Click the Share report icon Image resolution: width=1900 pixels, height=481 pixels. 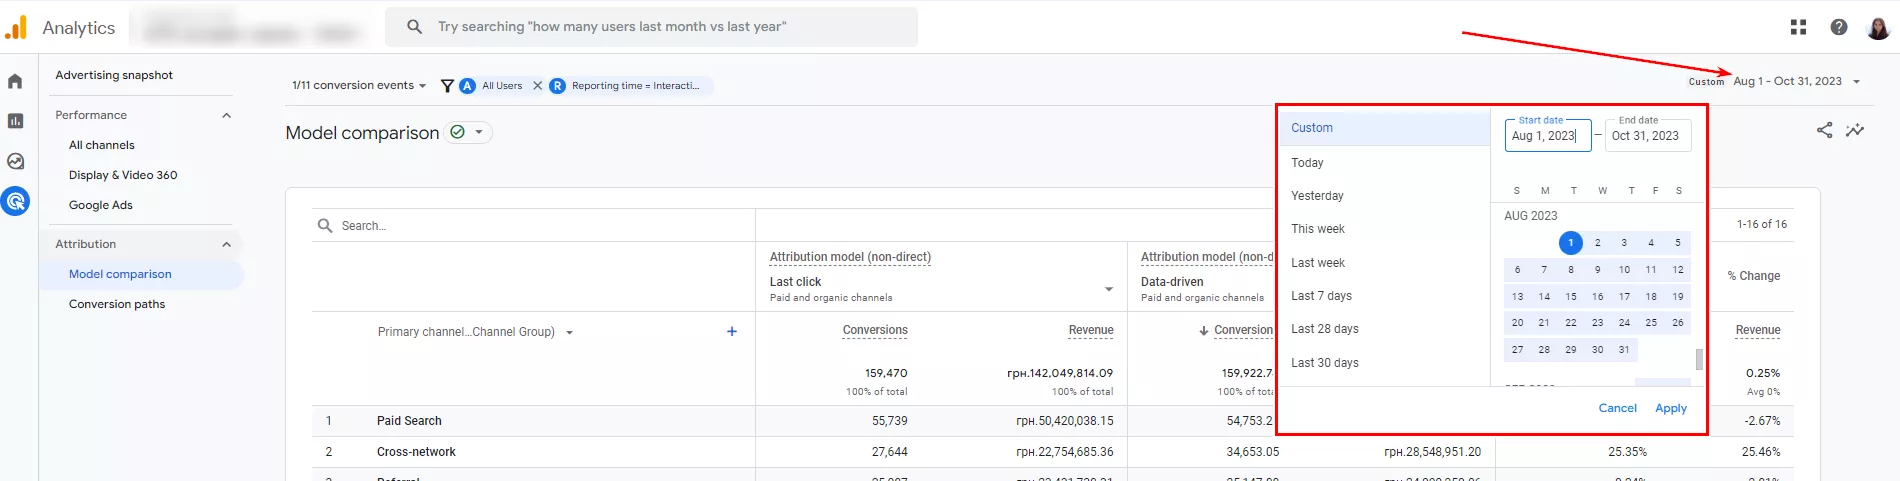pos(1824,130)
